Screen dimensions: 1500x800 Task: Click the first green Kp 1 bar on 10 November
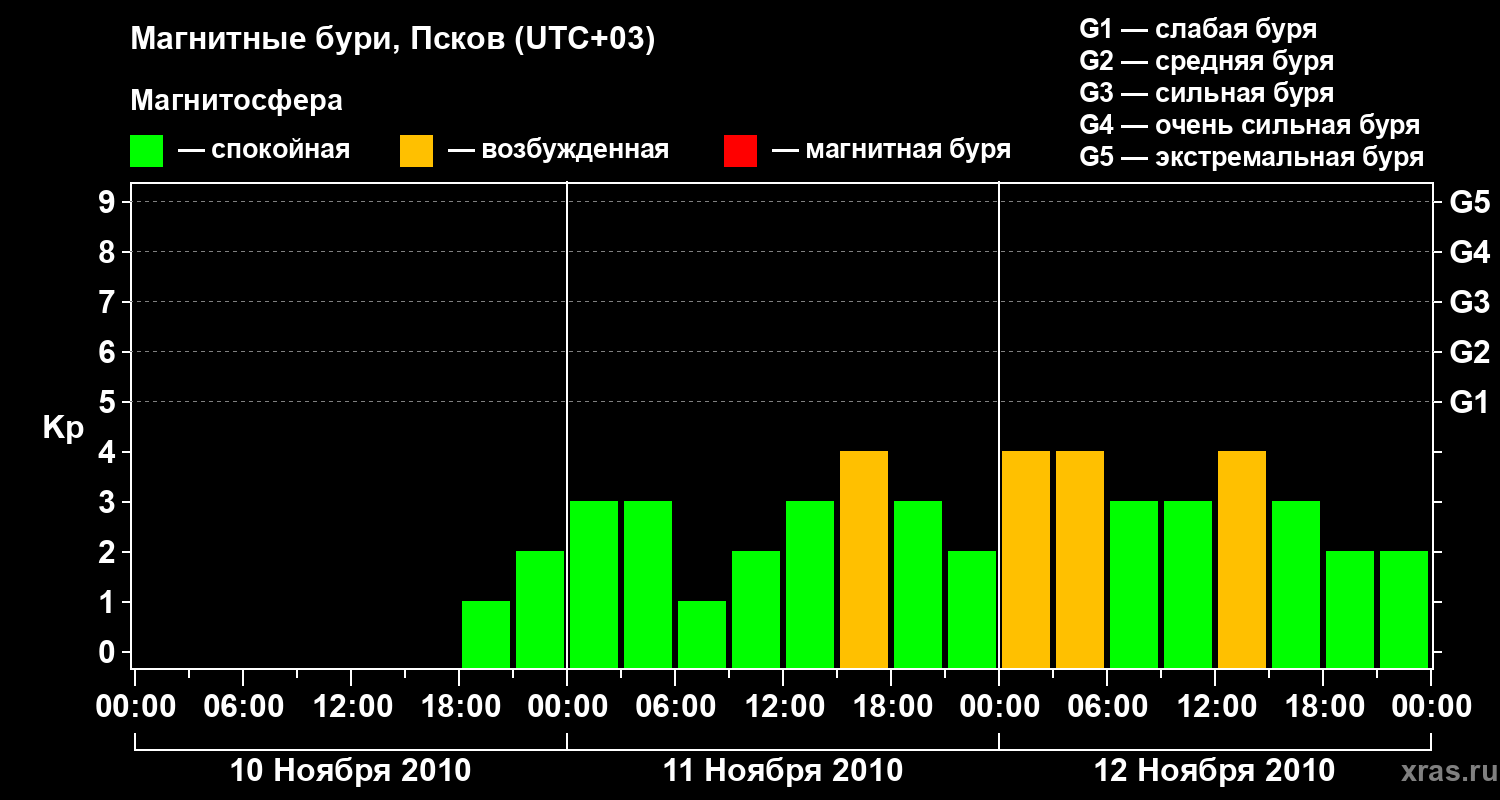coord(486,634)
